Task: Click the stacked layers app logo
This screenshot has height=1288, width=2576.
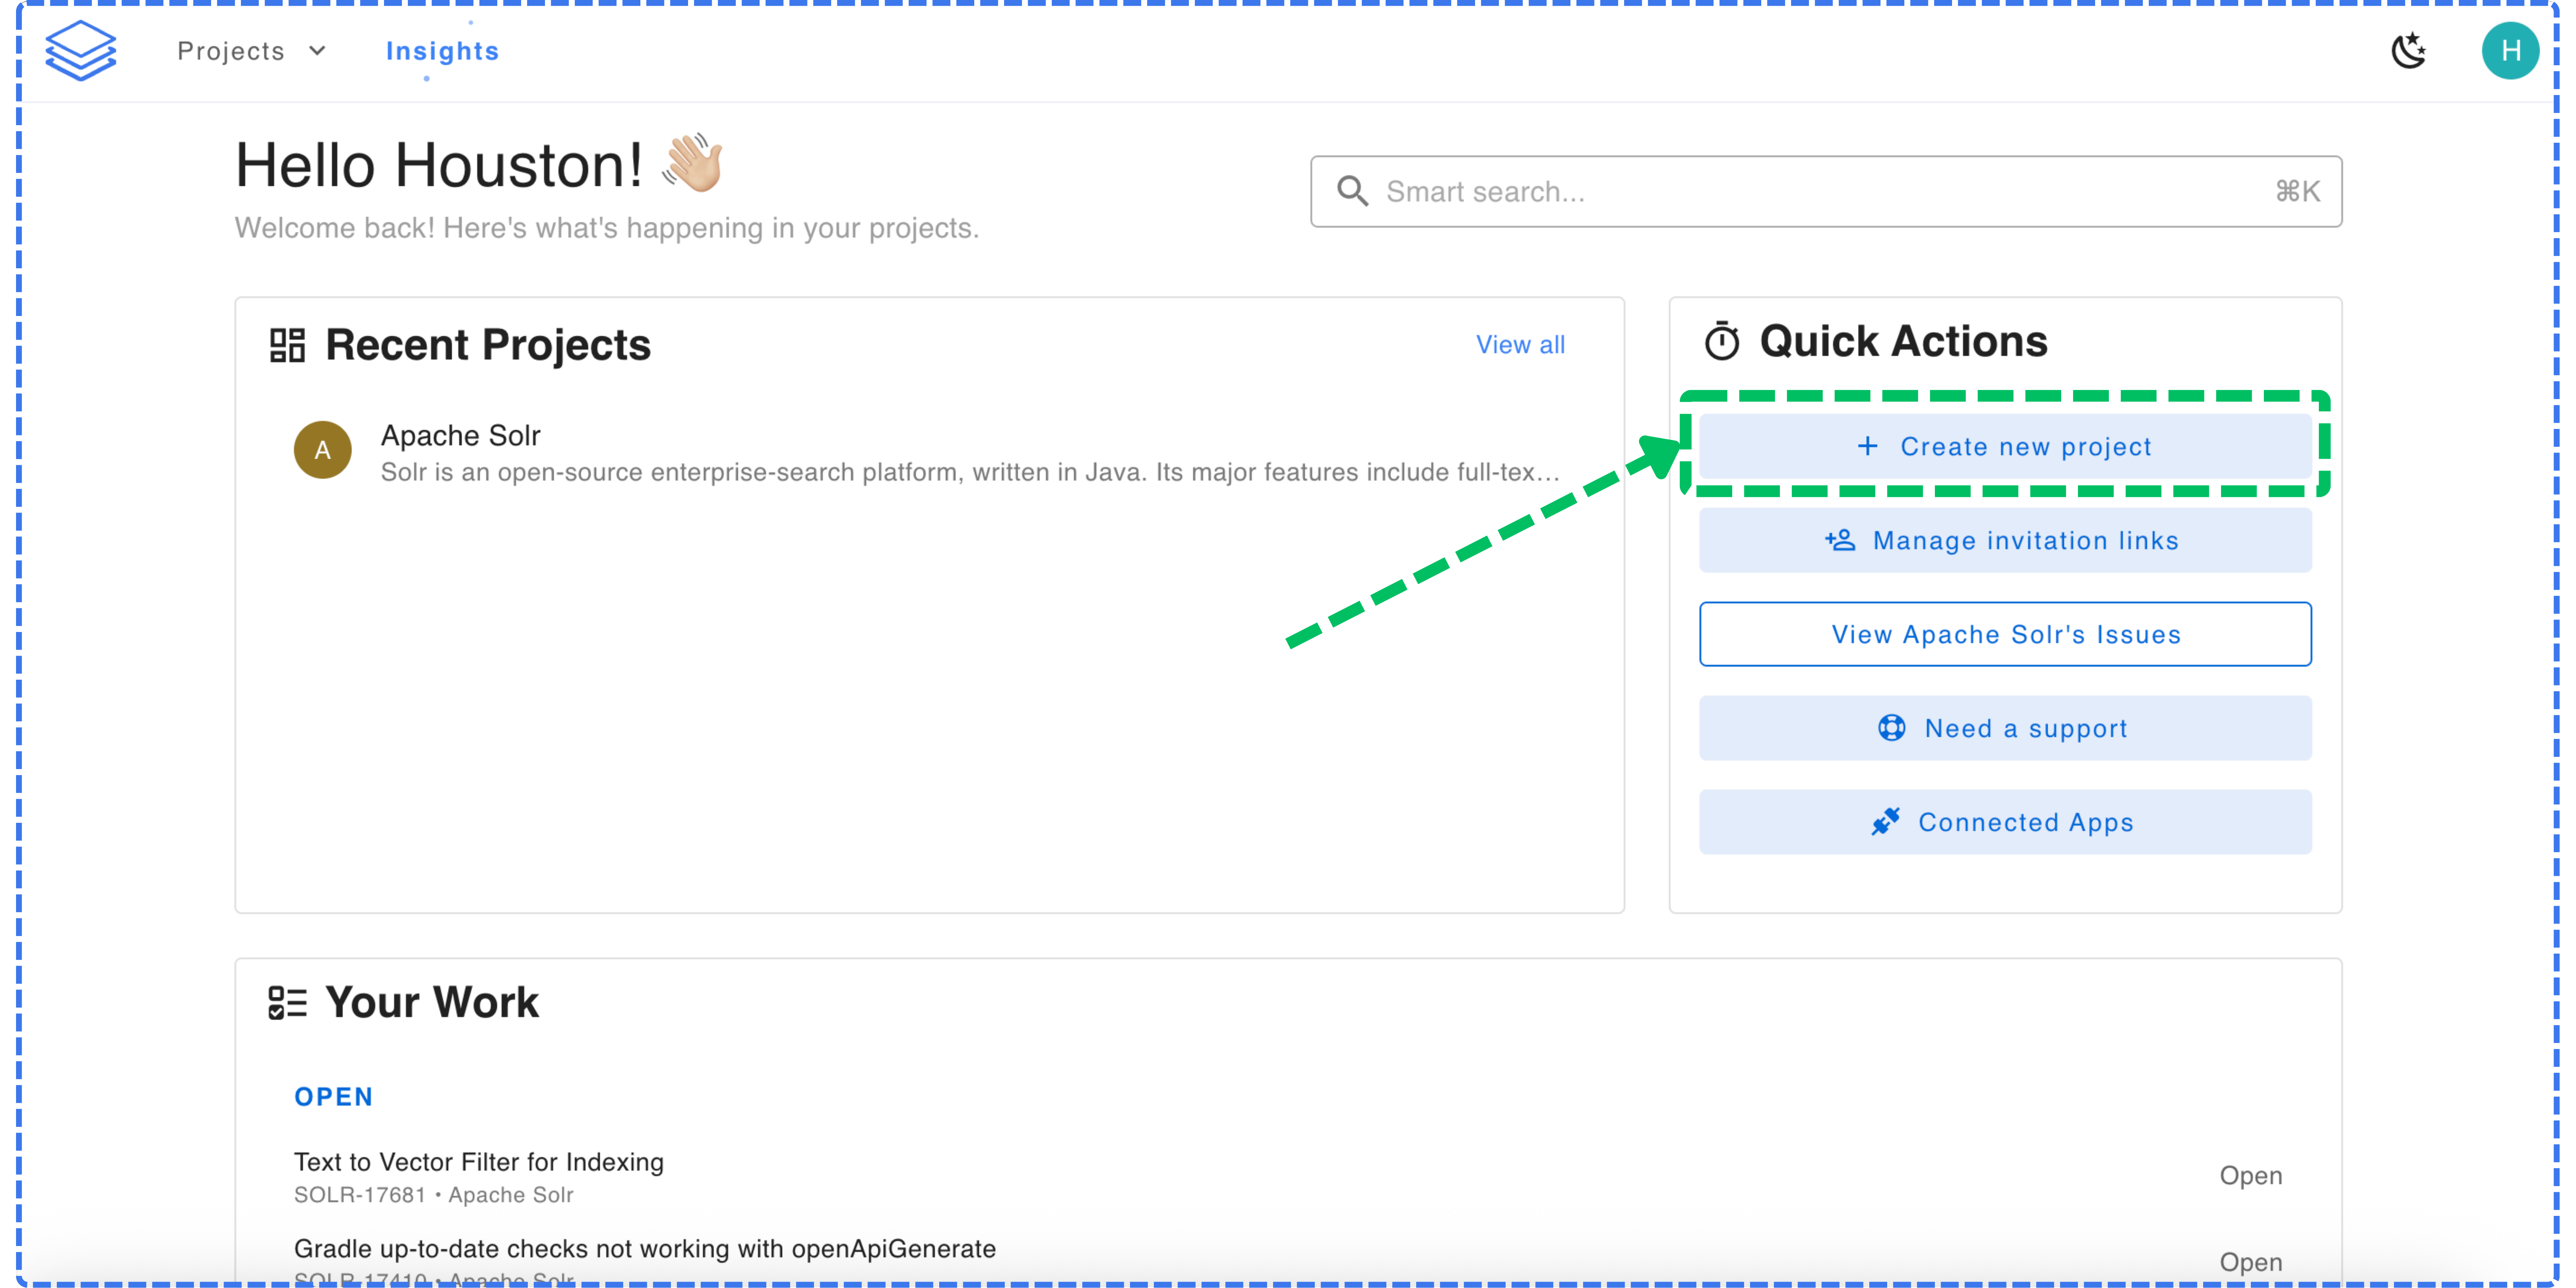Action: [81, 50]
